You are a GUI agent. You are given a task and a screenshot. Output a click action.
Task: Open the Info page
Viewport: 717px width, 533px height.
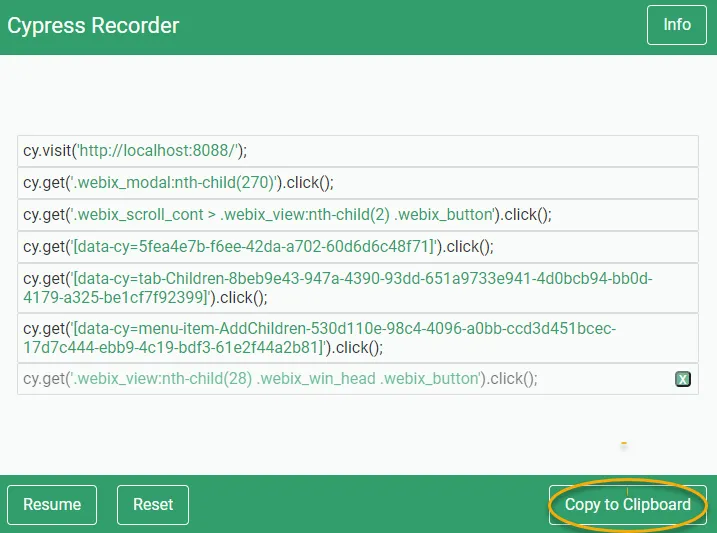677,25
